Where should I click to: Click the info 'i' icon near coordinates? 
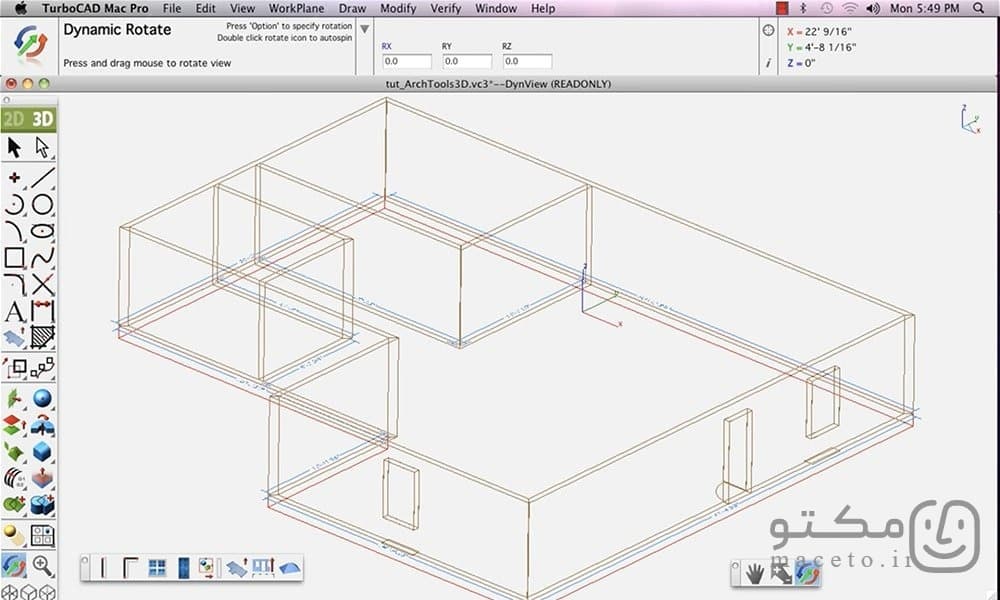point(768,62)
